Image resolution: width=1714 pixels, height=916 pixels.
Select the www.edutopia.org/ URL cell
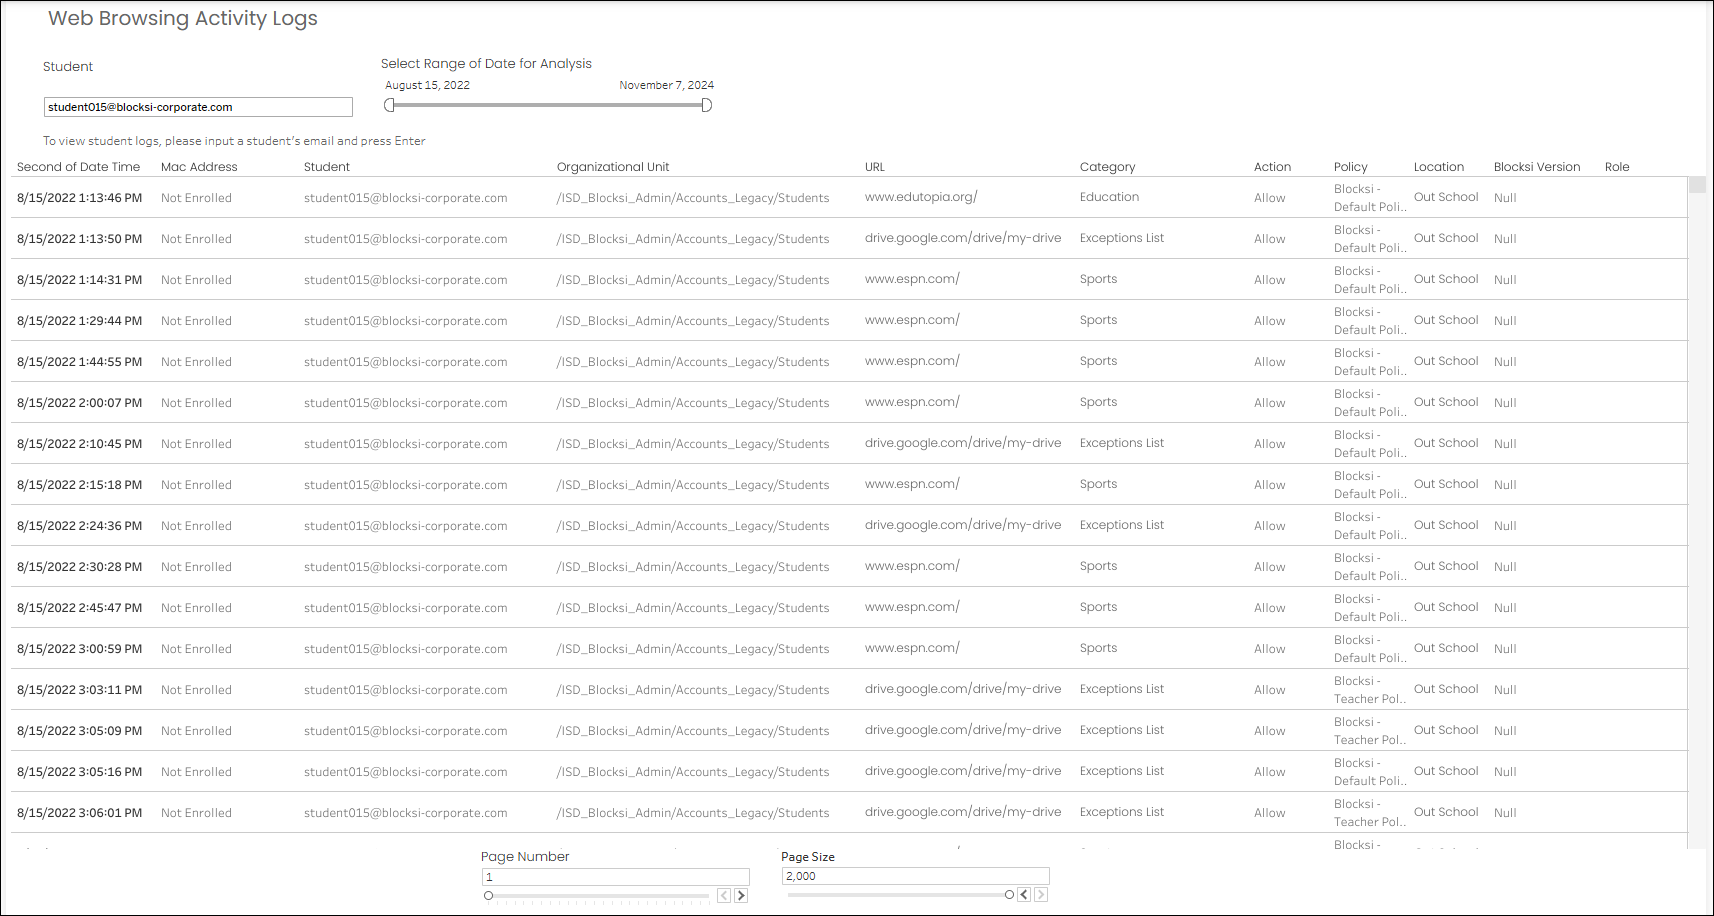point(921,197)
